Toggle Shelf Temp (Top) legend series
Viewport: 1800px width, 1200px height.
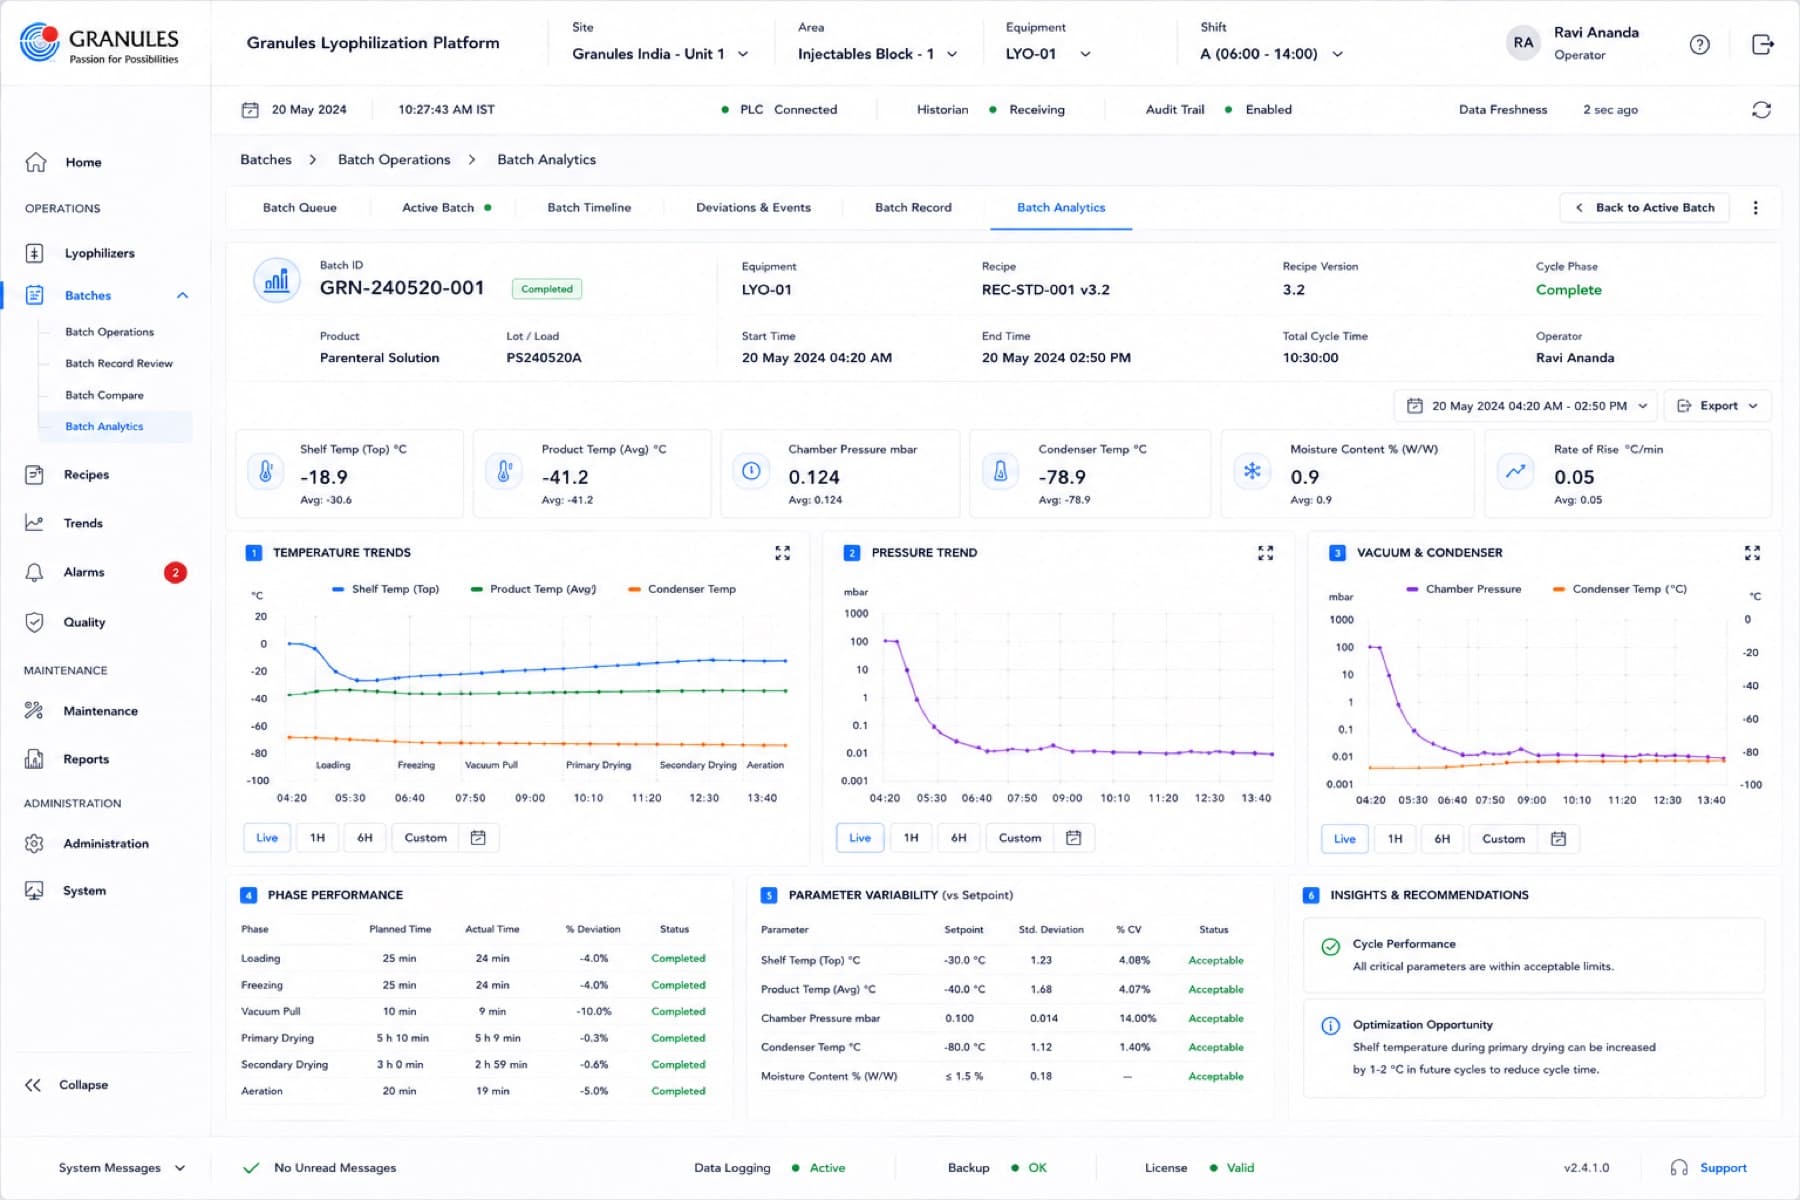[386, 589]
